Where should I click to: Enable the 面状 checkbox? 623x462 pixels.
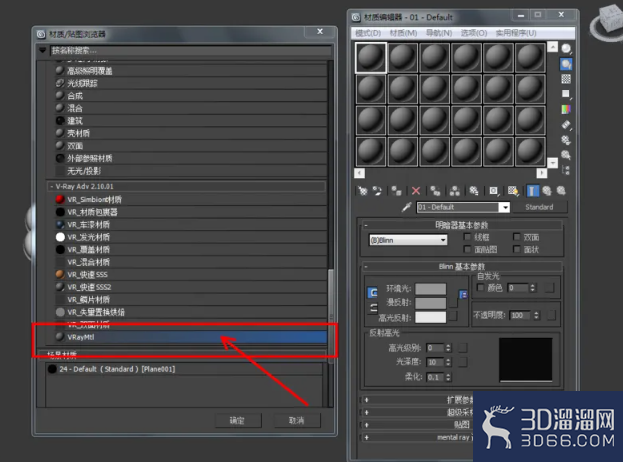[517, 249]
